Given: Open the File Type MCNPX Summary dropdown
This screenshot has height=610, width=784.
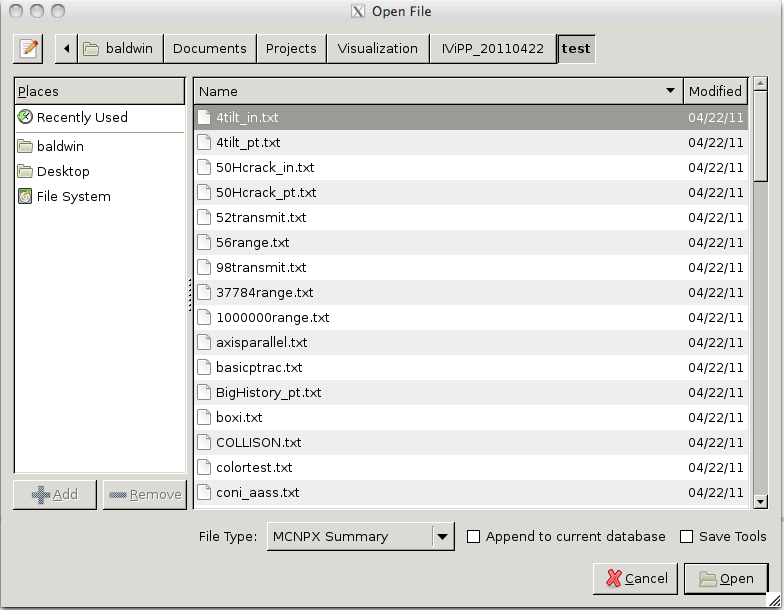Looking at the screenshot, I should pyautogui.click(x=360, y=536).
